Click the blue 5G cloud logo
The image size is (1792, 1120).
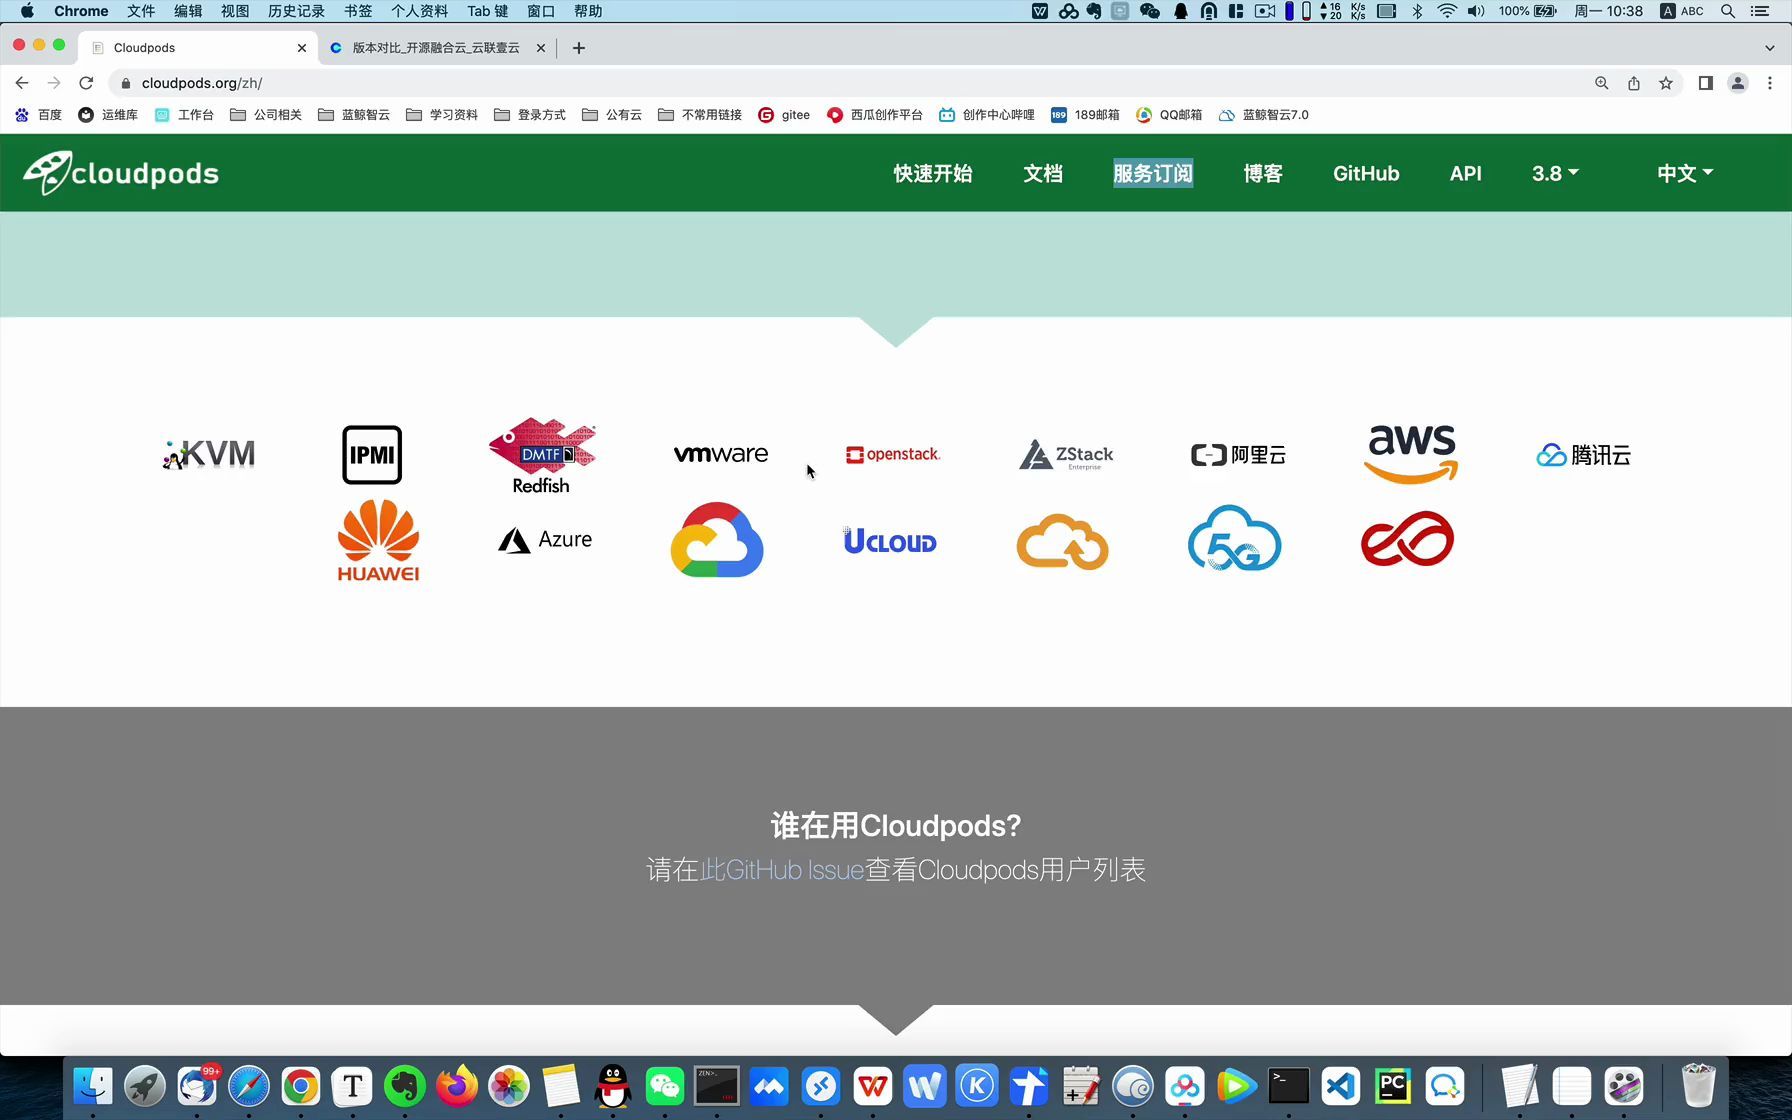coord(1235,538)
